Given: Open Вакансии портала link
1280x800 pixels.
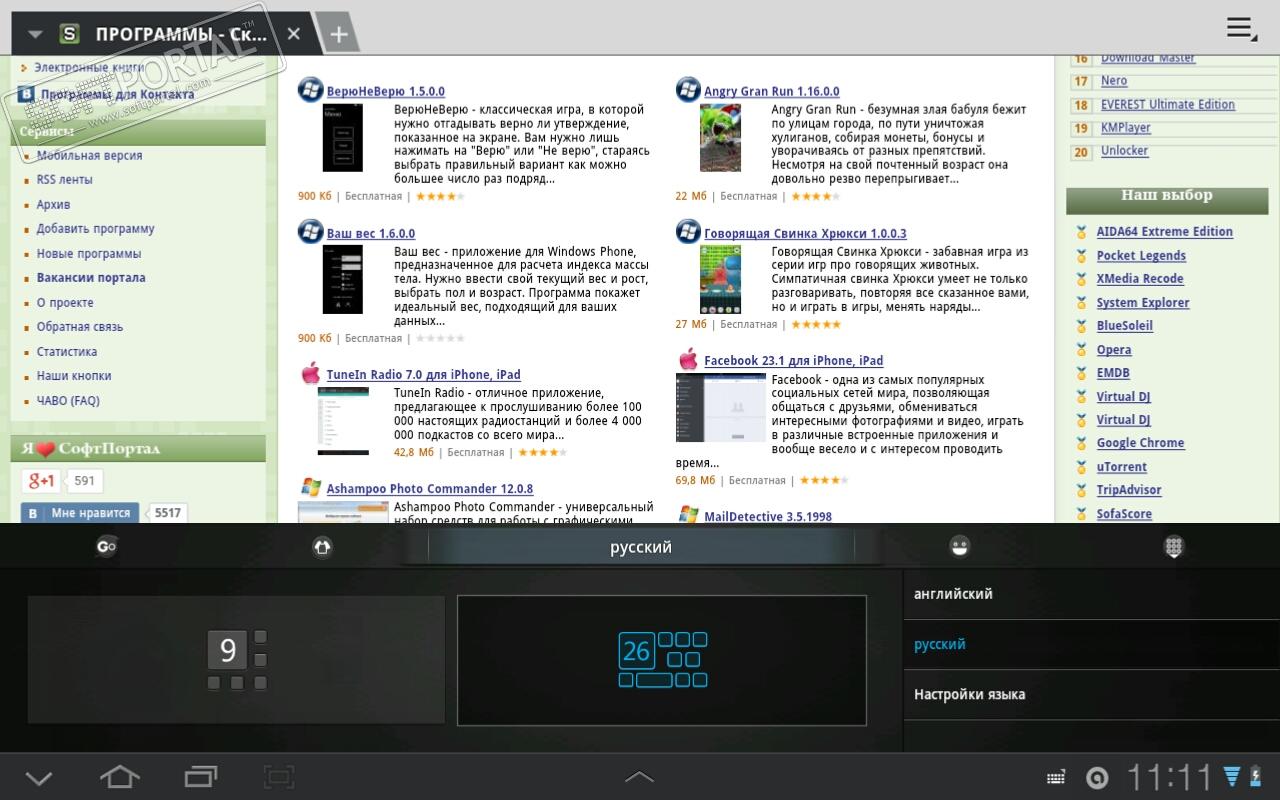Looking at the screenshot, I should 91,278.
